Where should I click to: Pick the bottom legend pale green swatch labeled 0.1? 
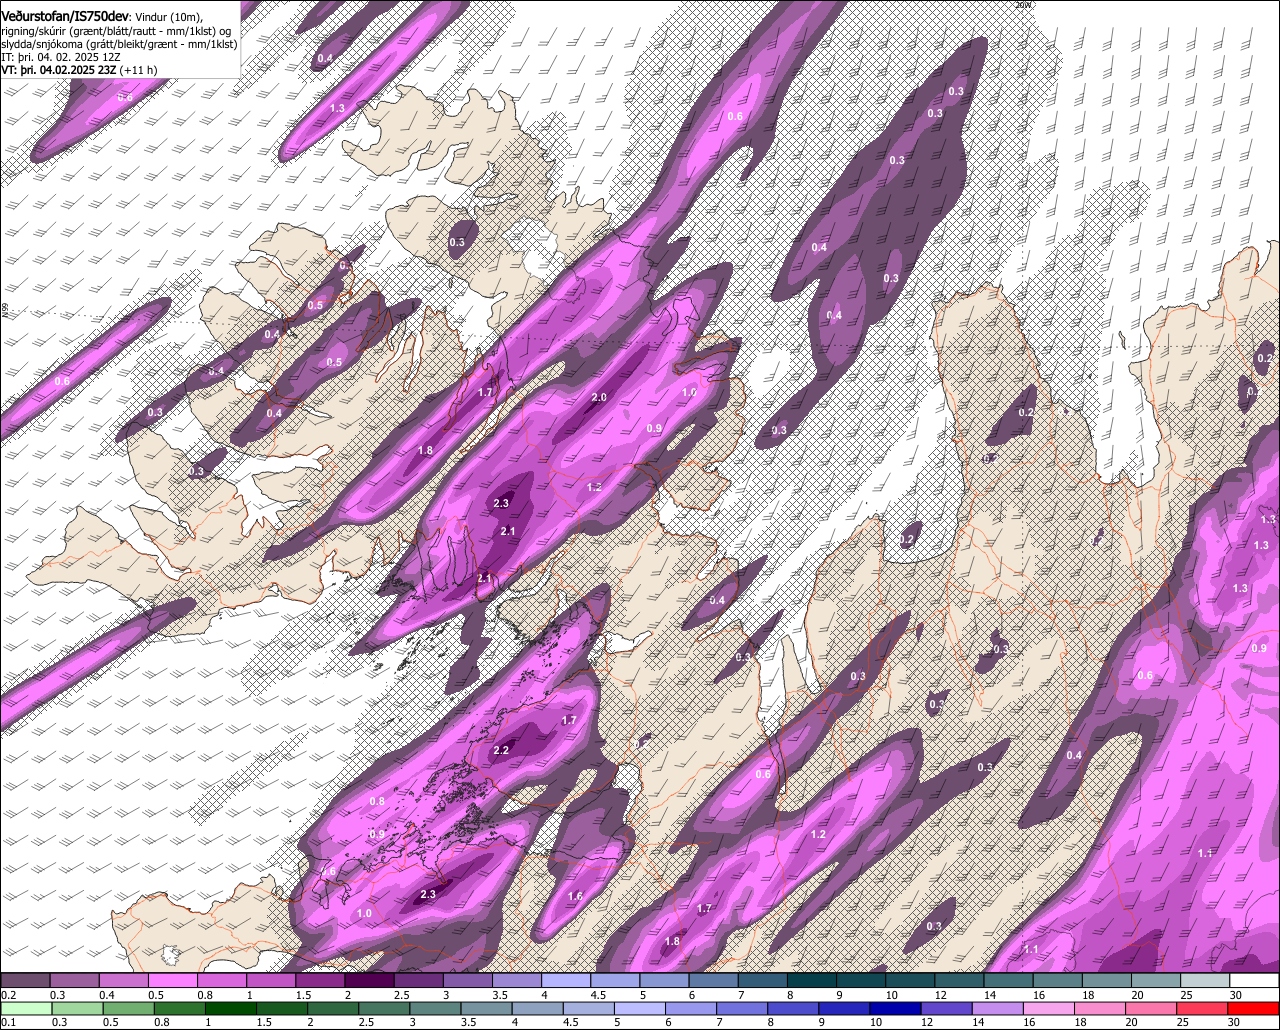click(25, 1008)
